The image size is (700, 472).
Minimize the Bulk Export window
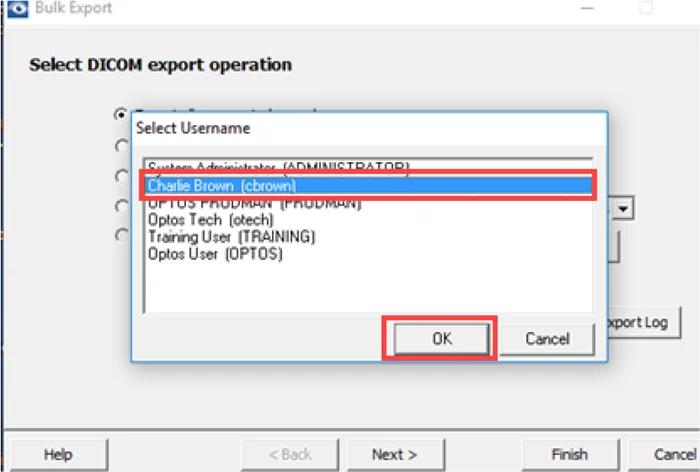589,9
